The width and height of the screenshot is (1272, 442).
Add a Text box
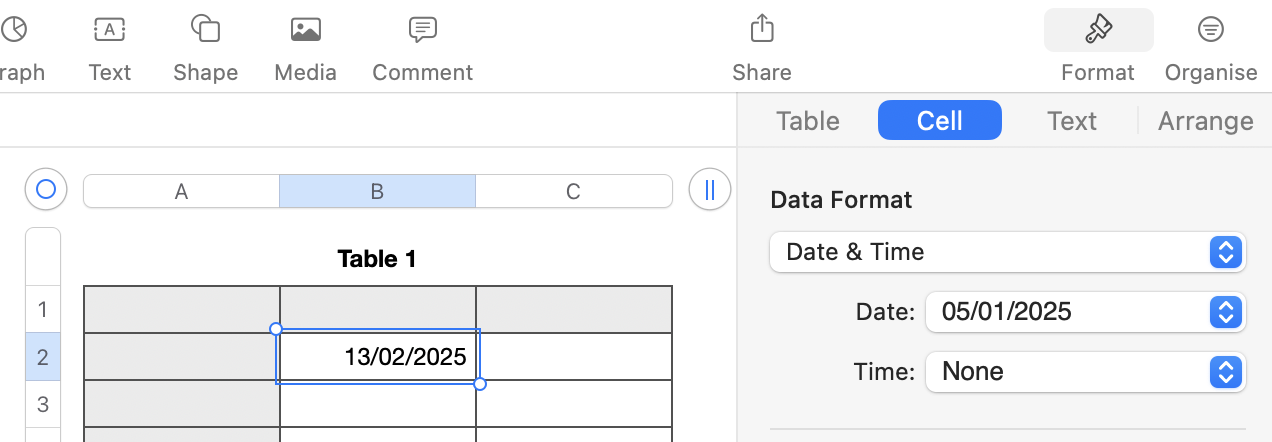pyautogui.click(x=109, y=45)
